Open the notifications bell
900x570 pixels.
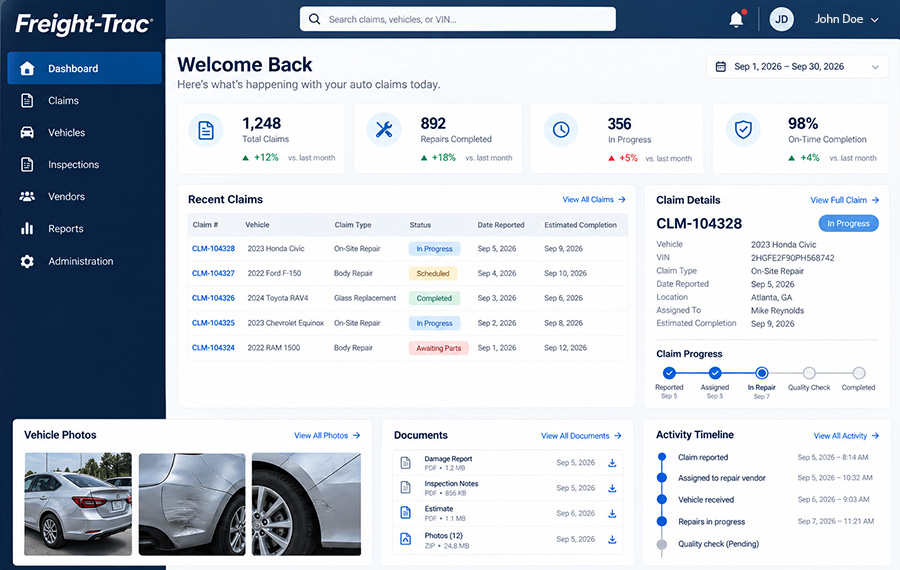(736, 20)
